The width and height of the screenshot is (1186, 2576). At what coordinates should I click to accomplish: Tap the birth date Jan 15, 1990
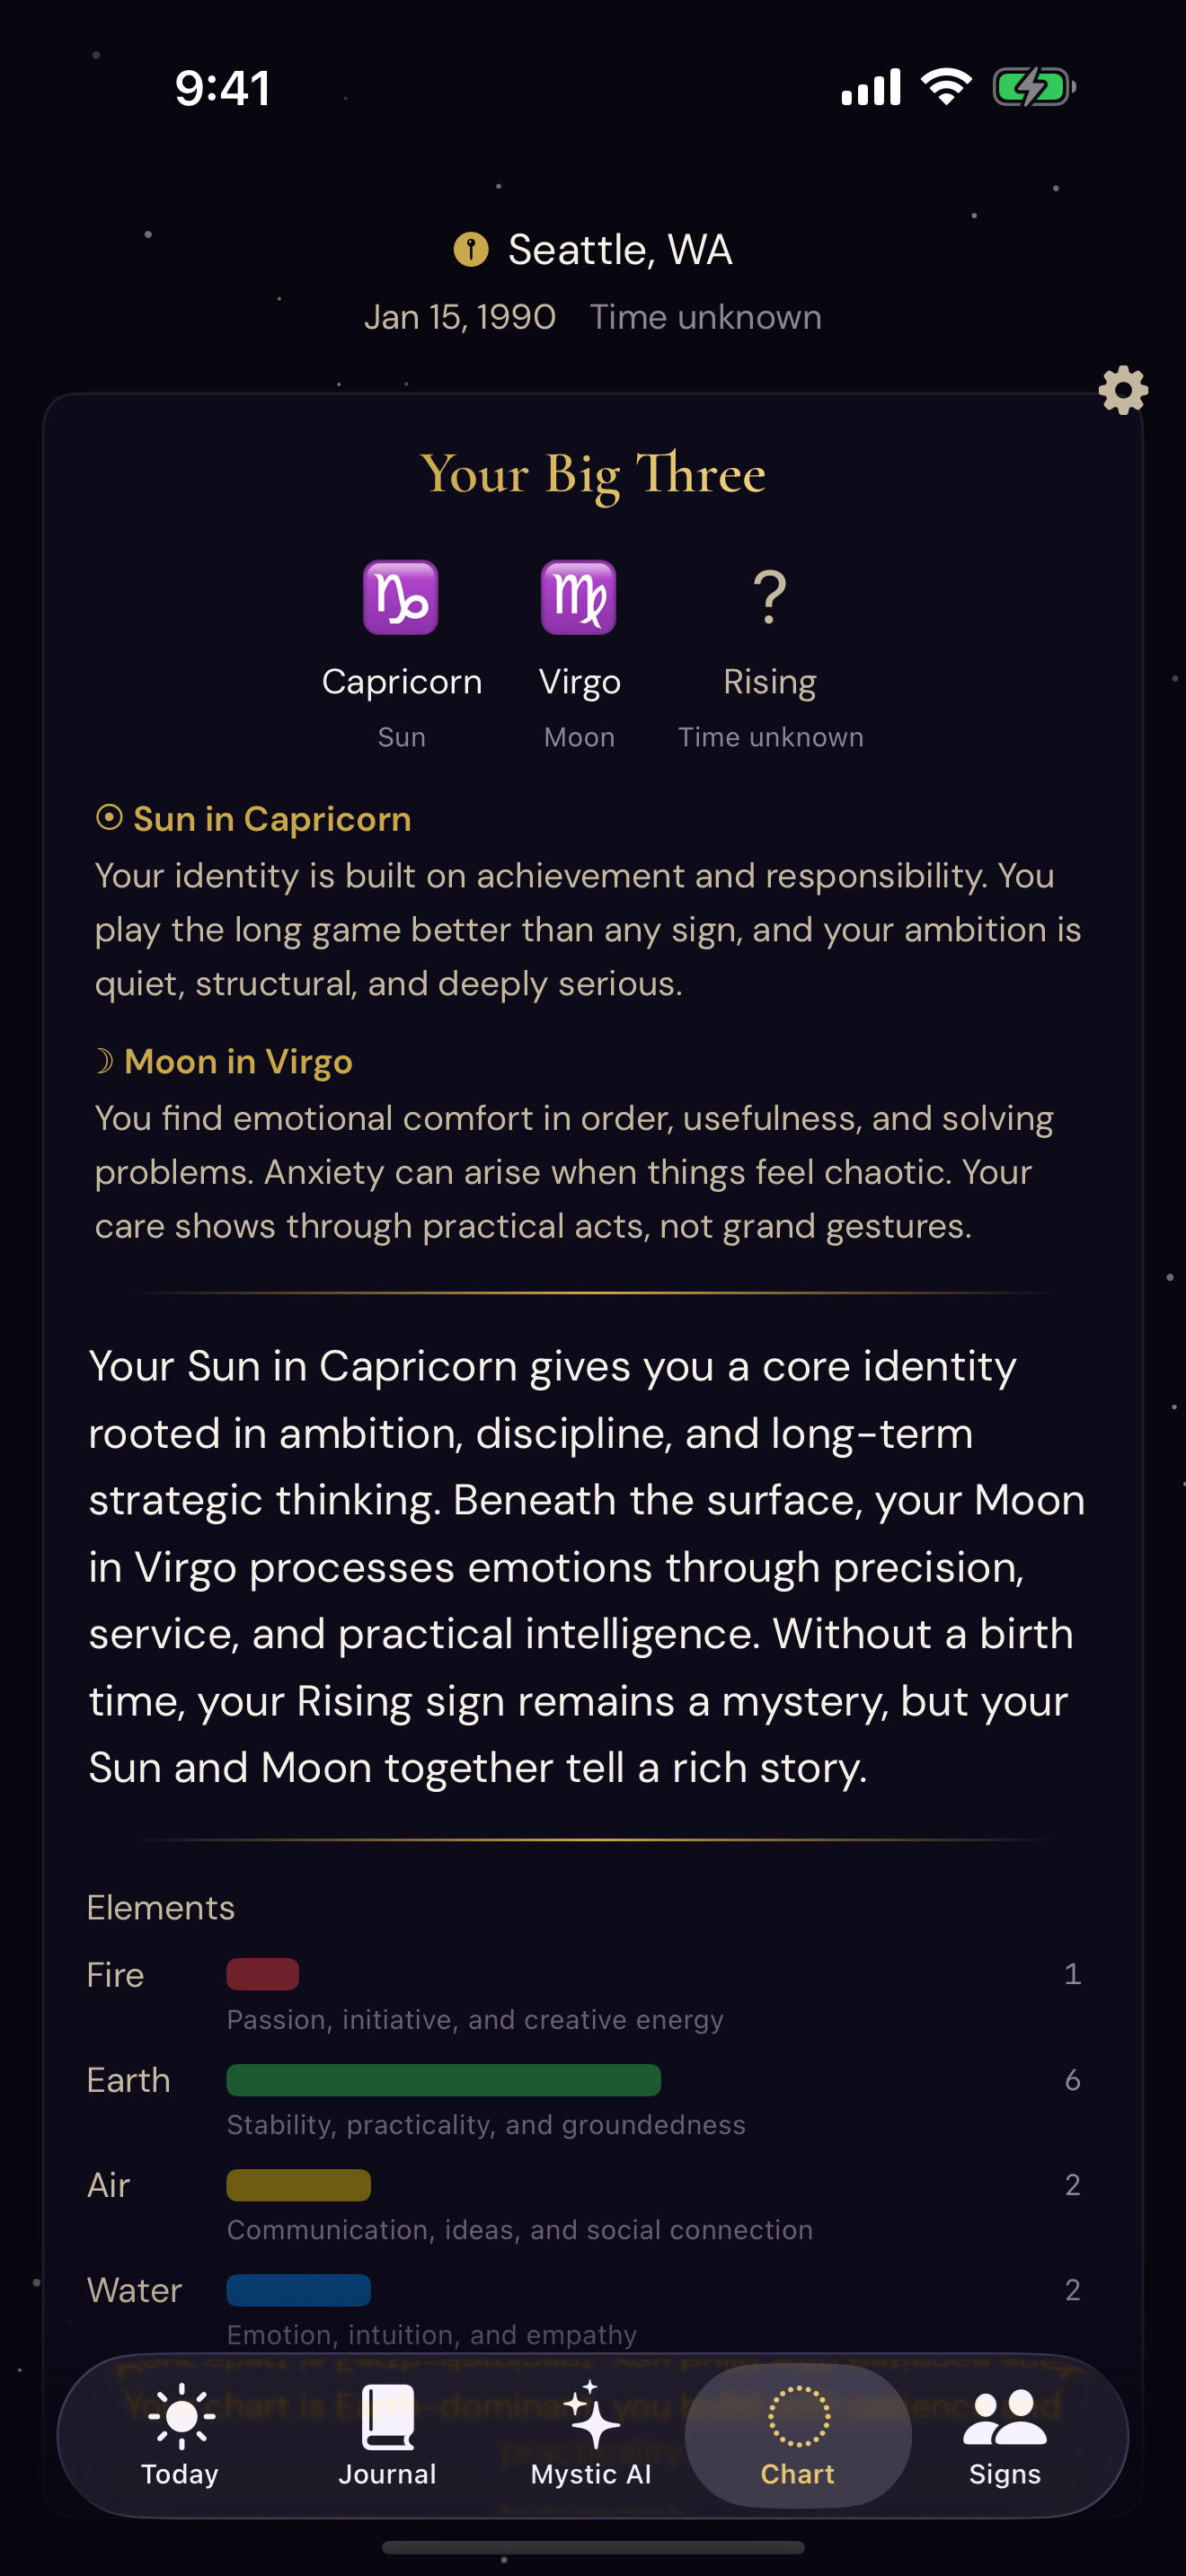[x=461, y=317]
